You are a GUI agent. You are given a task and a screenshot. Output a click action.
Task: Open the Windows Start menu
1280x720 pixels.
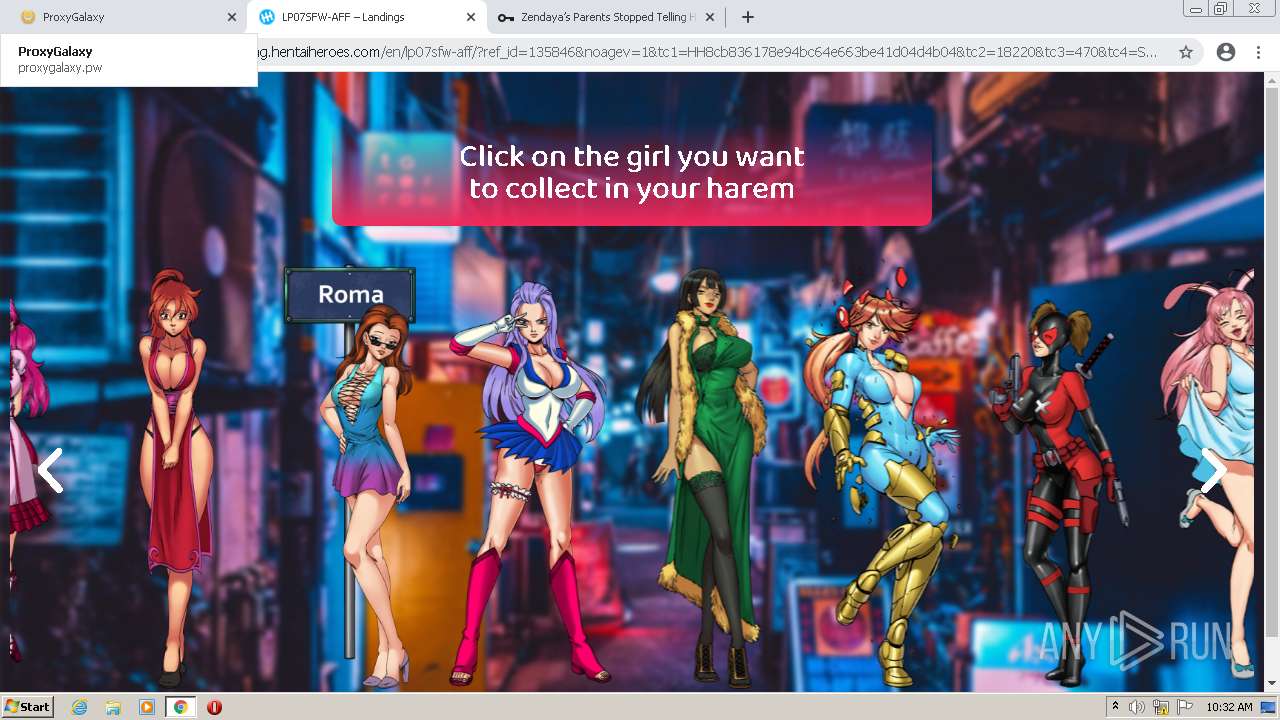tap(28, 706)
